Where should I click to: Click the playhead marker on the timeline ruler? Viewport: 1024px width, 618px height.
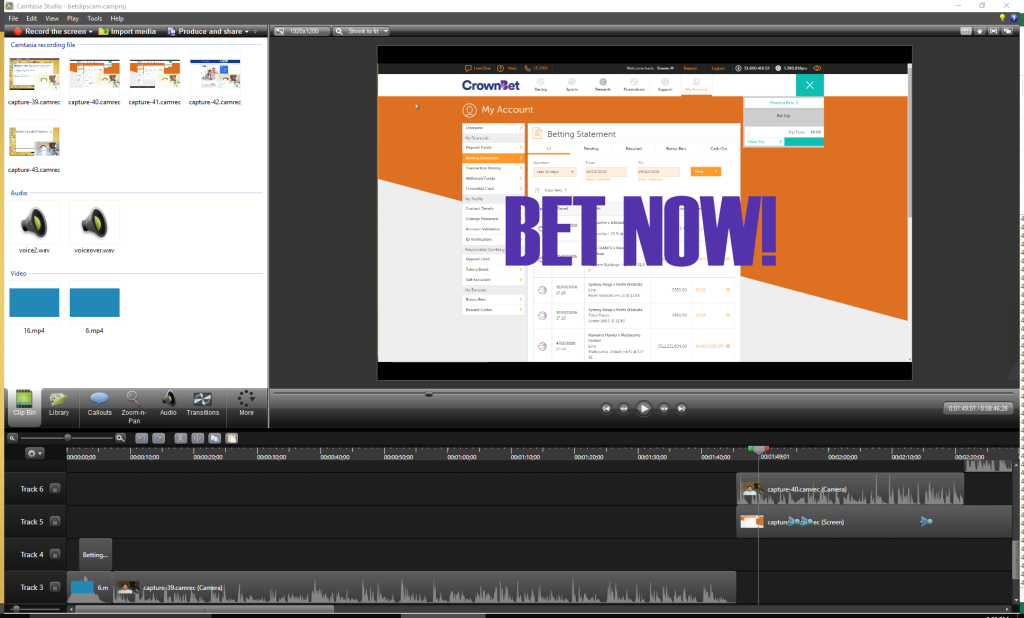tap(758, 449)
